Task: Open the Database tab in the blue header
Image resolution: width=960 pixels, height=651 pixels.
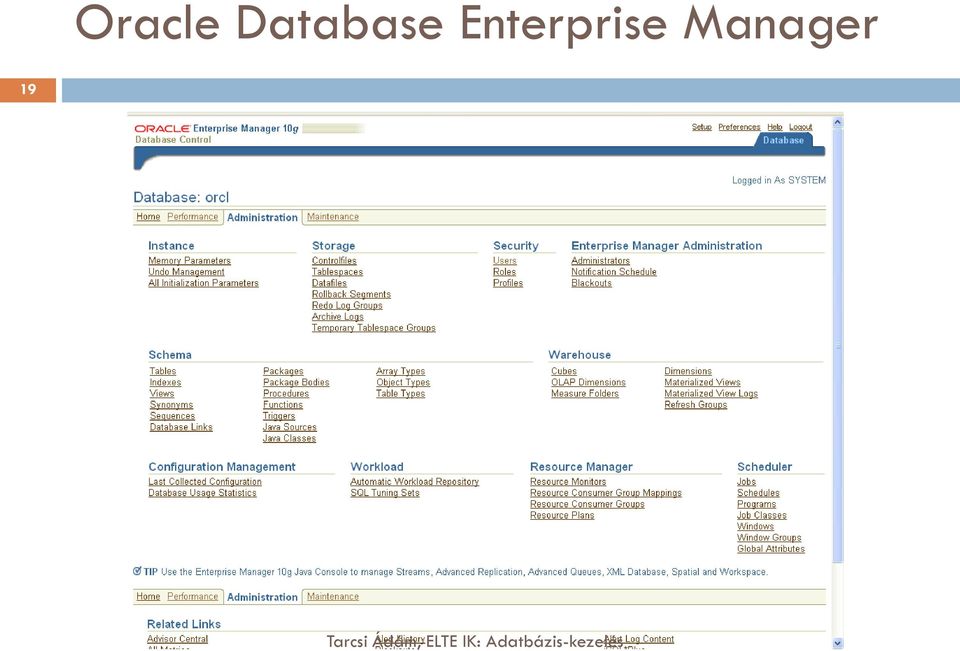Action: tap(783, 140)
